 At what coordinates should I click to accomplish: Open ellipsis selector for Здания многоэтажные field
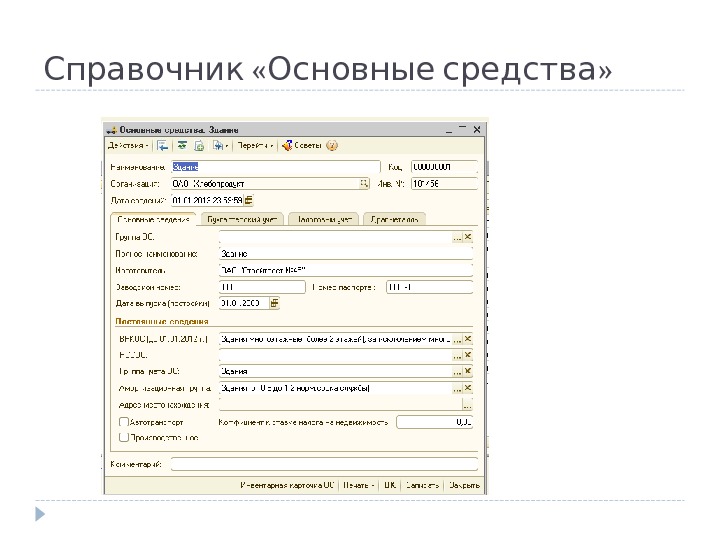click(457, 339)
